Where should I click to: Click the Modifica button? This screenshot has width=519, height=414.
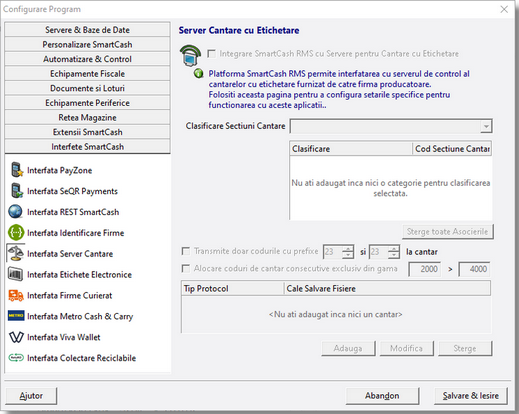tap(406, 348)
